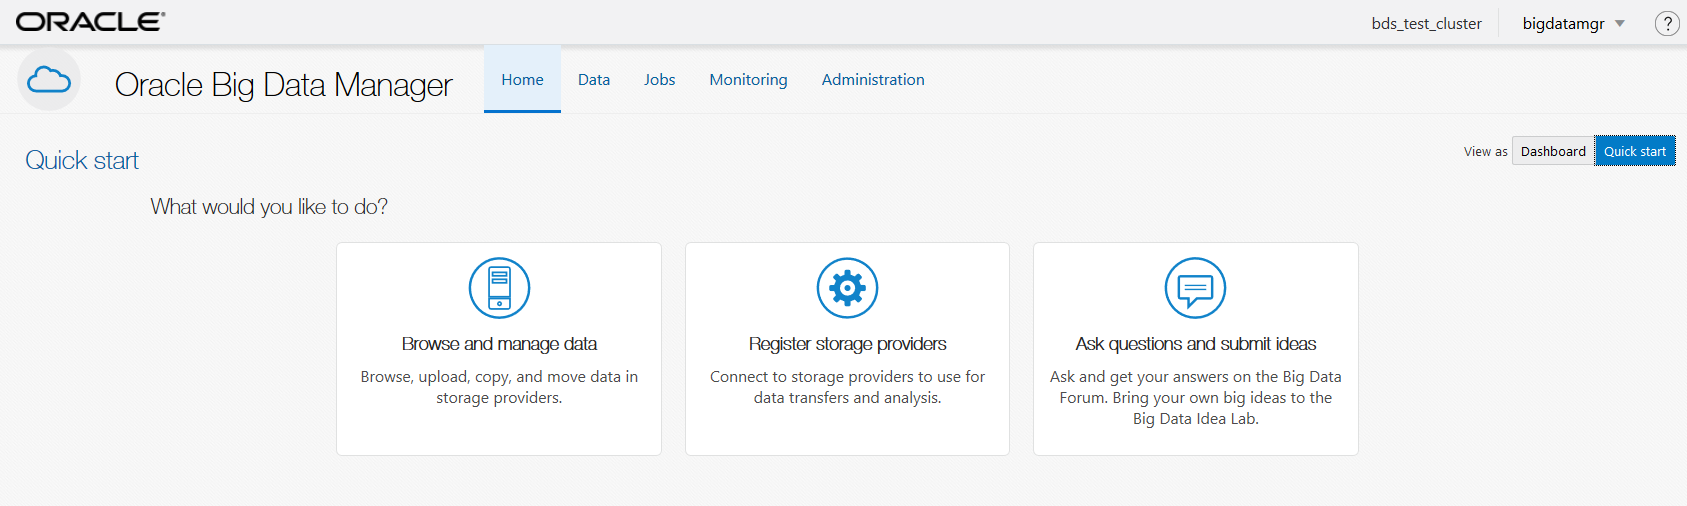Click the Register storage providers gear icon
Screen dimensions: 1687x506
pos(847,288)
